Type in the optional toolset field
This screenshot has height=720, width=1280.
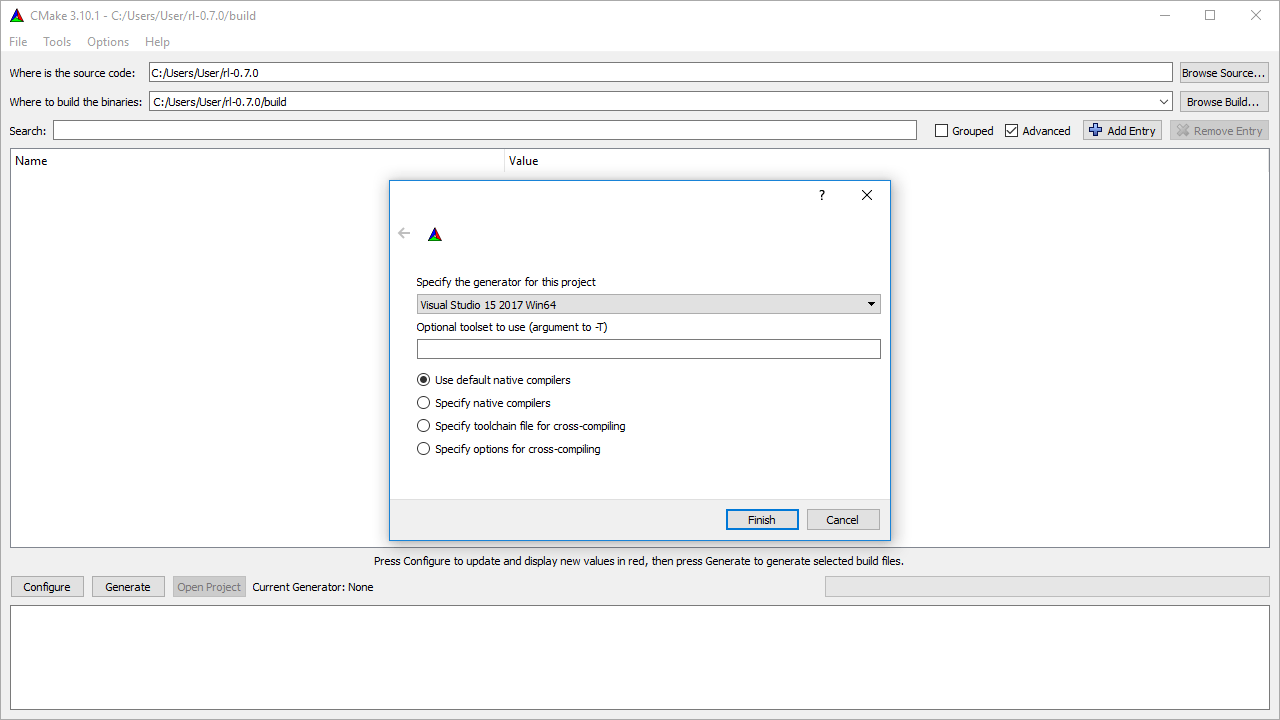[648, 348]
